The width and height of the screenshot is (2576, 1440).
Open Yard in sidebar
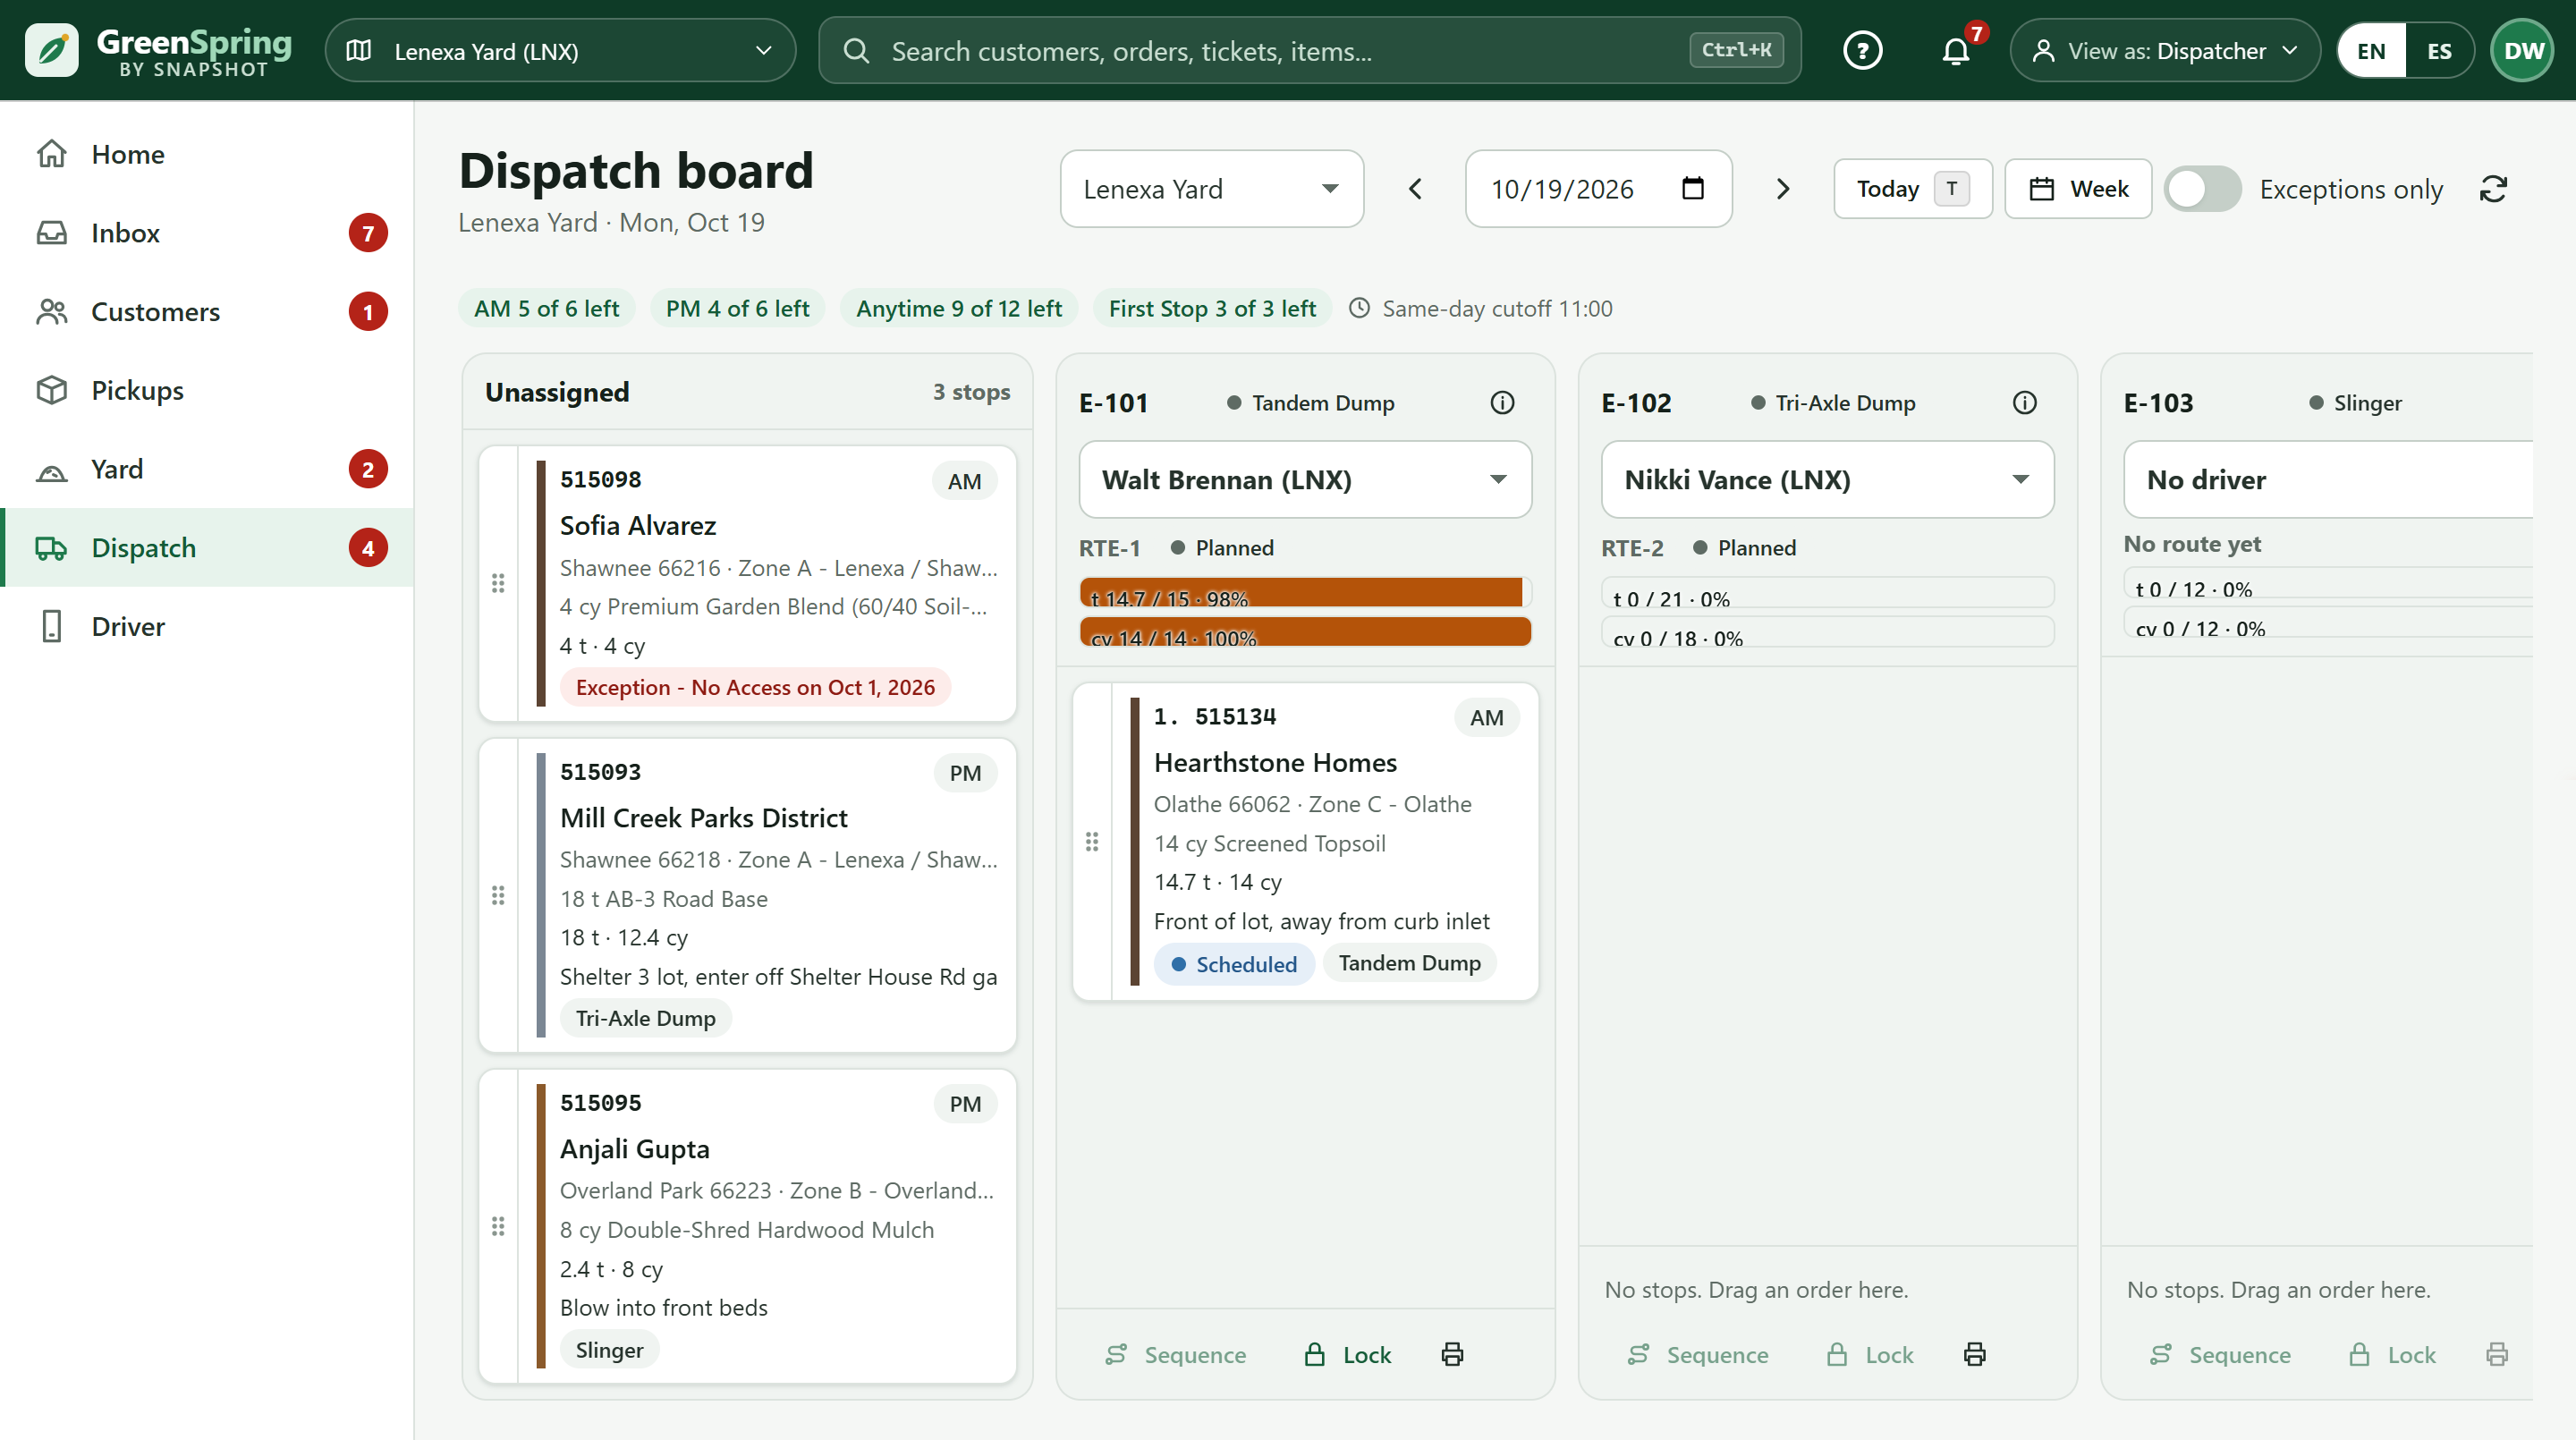point(207,469)
